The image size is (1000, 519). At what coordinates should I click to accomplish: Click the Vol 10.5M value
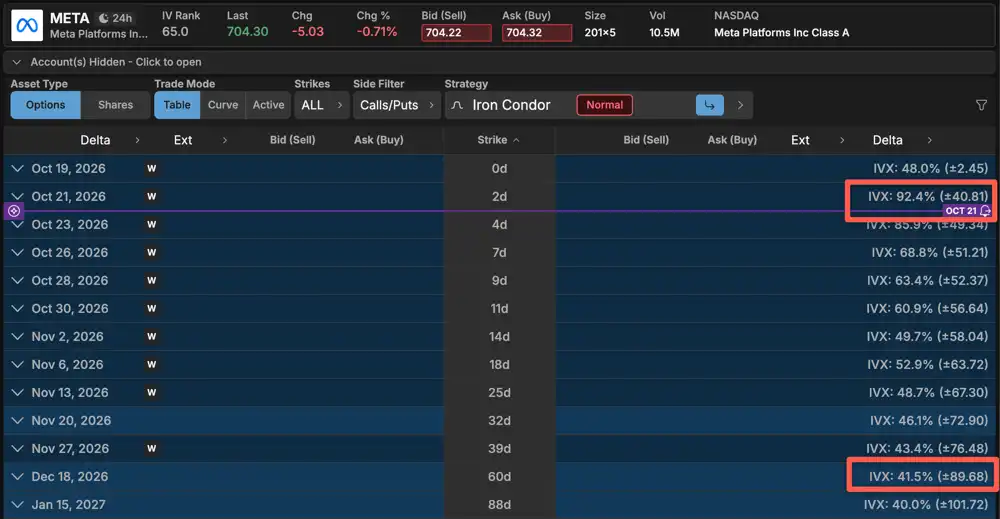tap(664, 33)
